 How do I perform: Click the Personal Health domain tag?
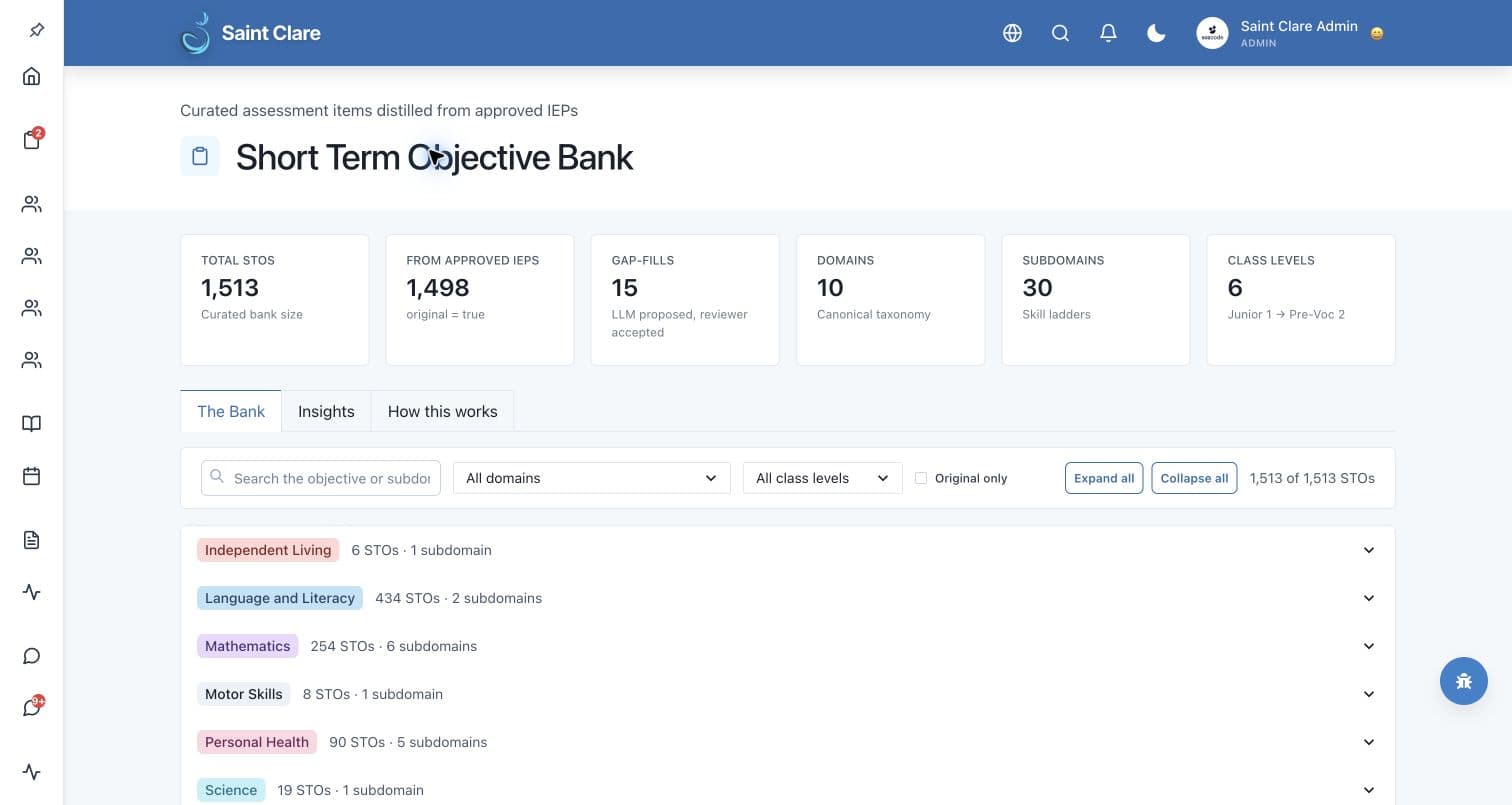257,742
